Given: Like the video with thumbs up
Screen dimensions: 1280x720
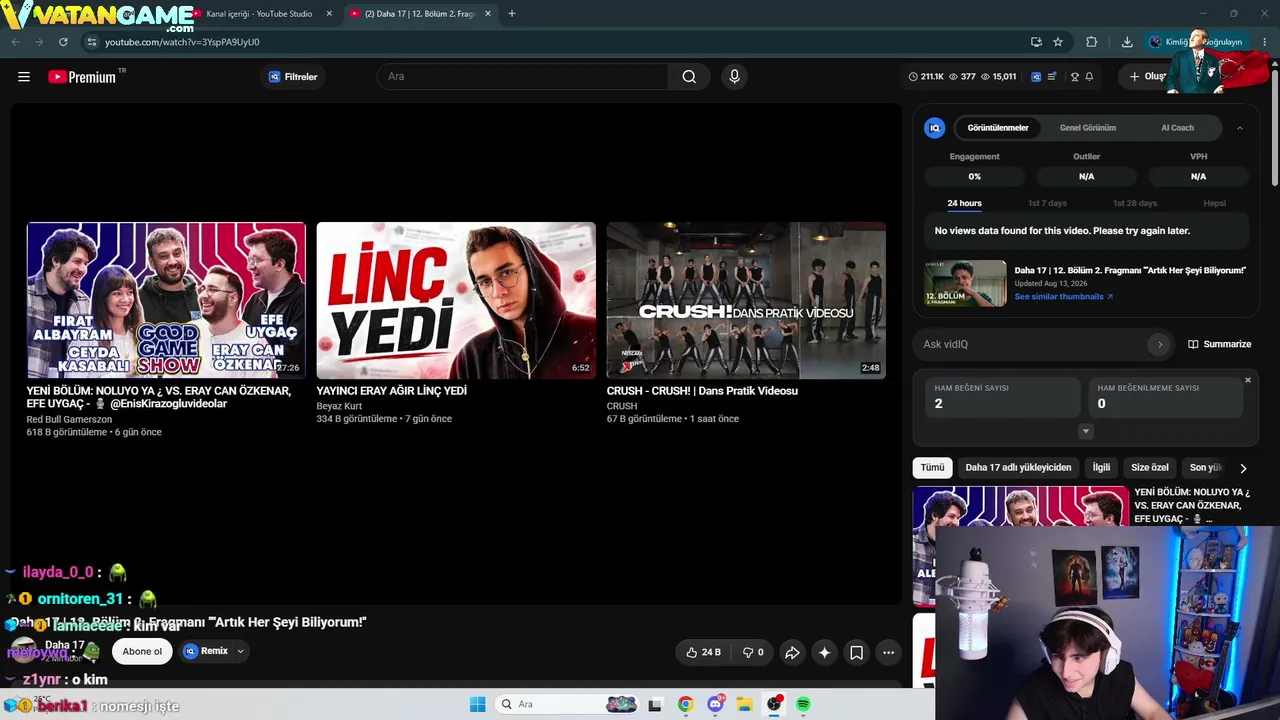Looking at the screenshot, I should click(703, 652).
